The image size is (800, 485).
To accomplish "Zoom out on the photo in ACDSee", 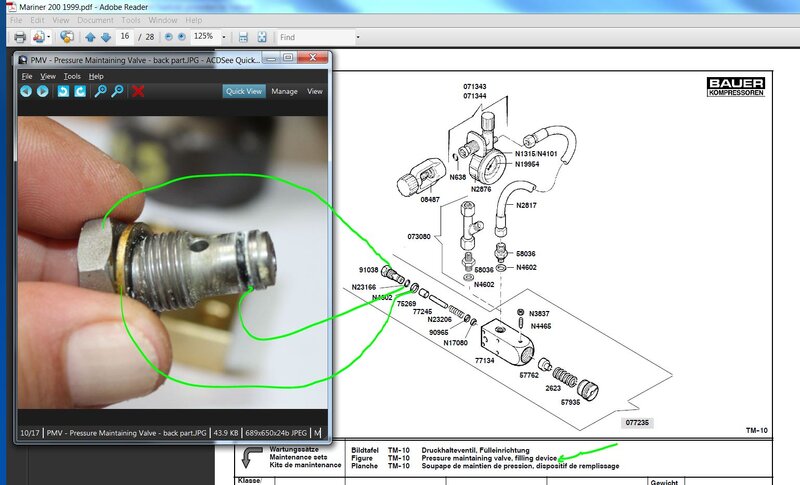I will (x=117, y=91).
